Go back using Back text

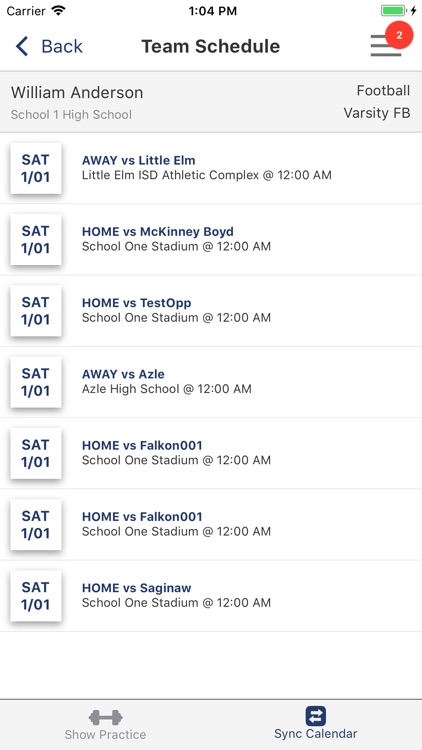[x=62, y=46]
